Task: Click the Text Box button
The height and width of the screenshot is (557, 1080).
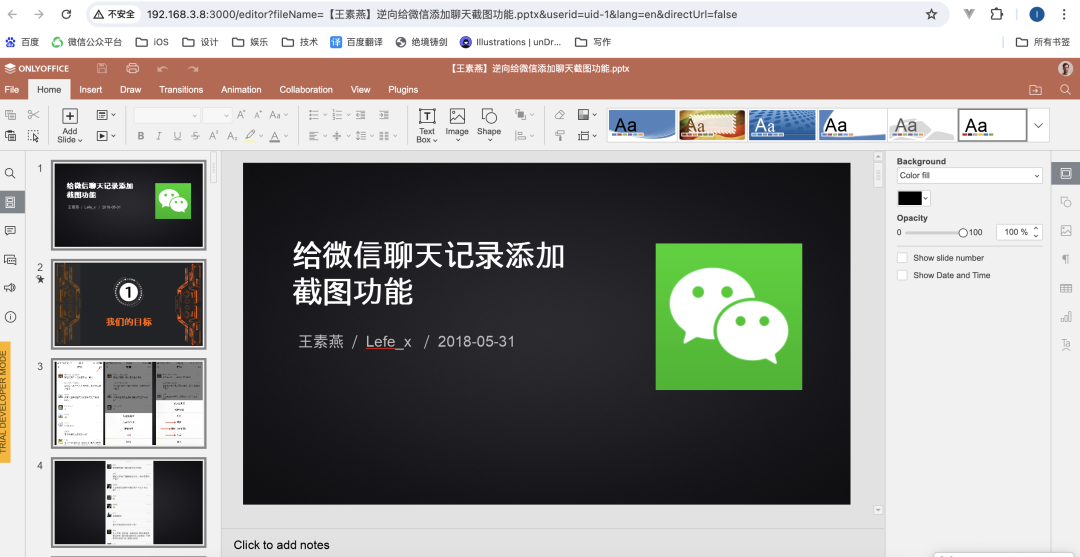Action: [x=427, y=125]
